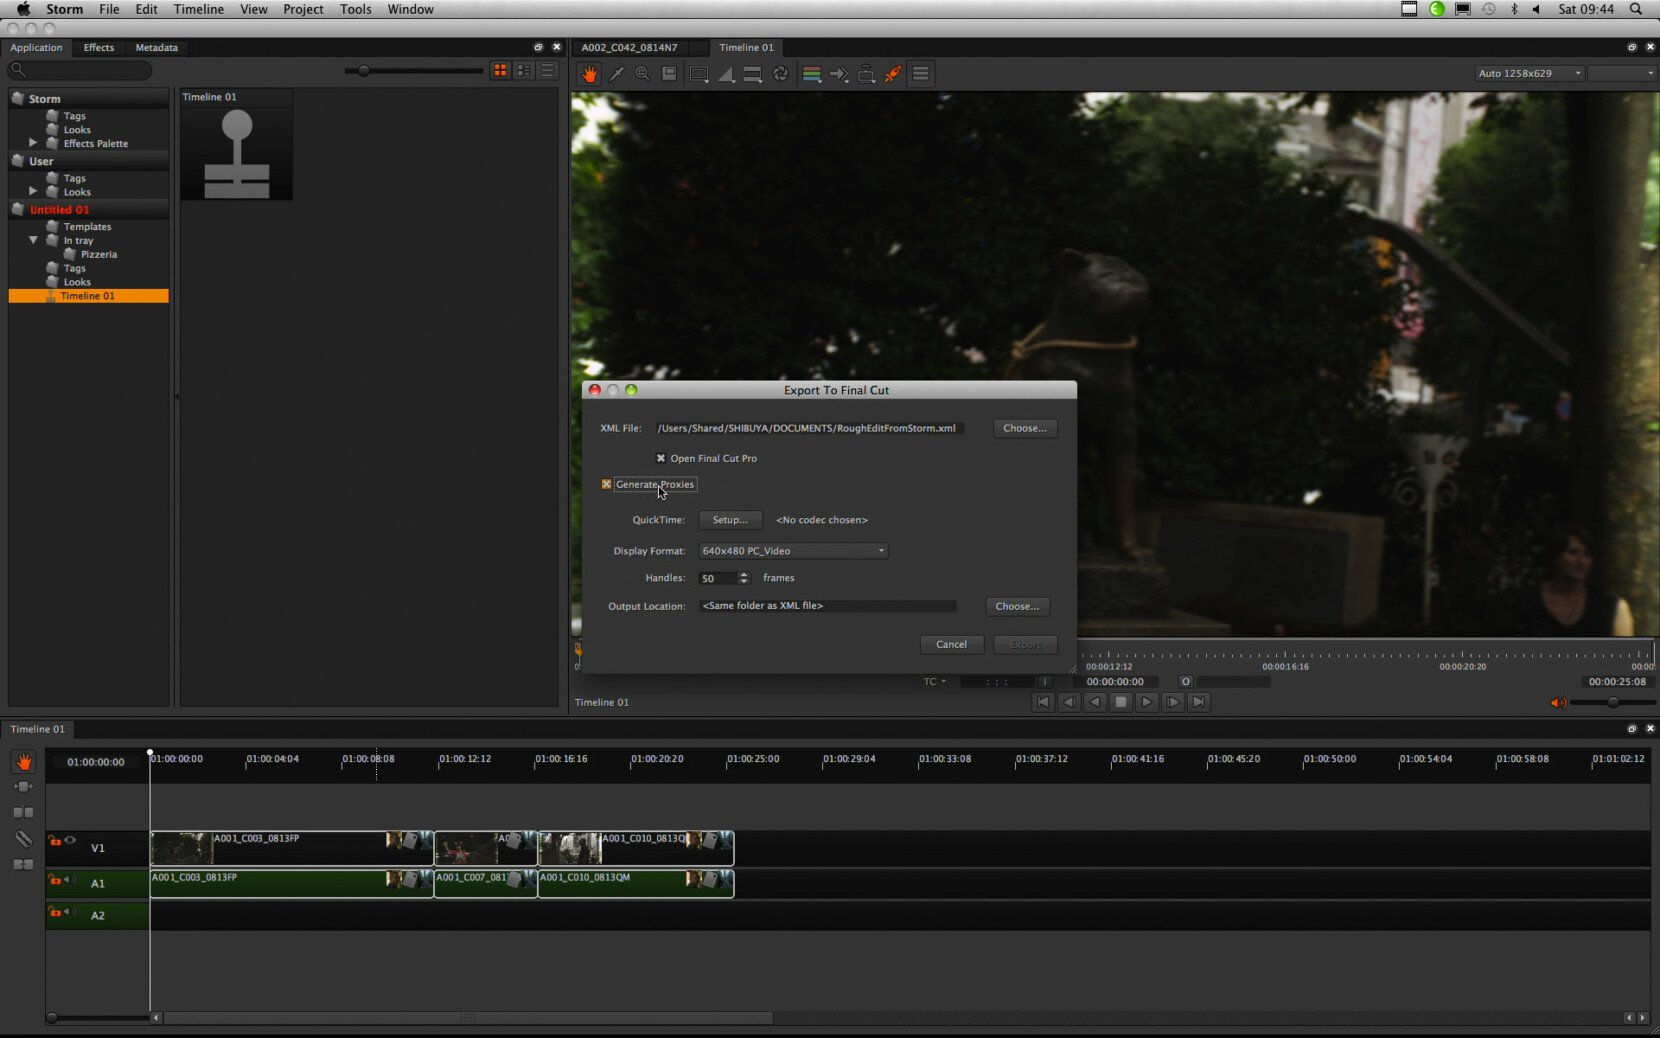
Task: Select the pan hand tool in the viewer toolbar
Action: [590, 74]
